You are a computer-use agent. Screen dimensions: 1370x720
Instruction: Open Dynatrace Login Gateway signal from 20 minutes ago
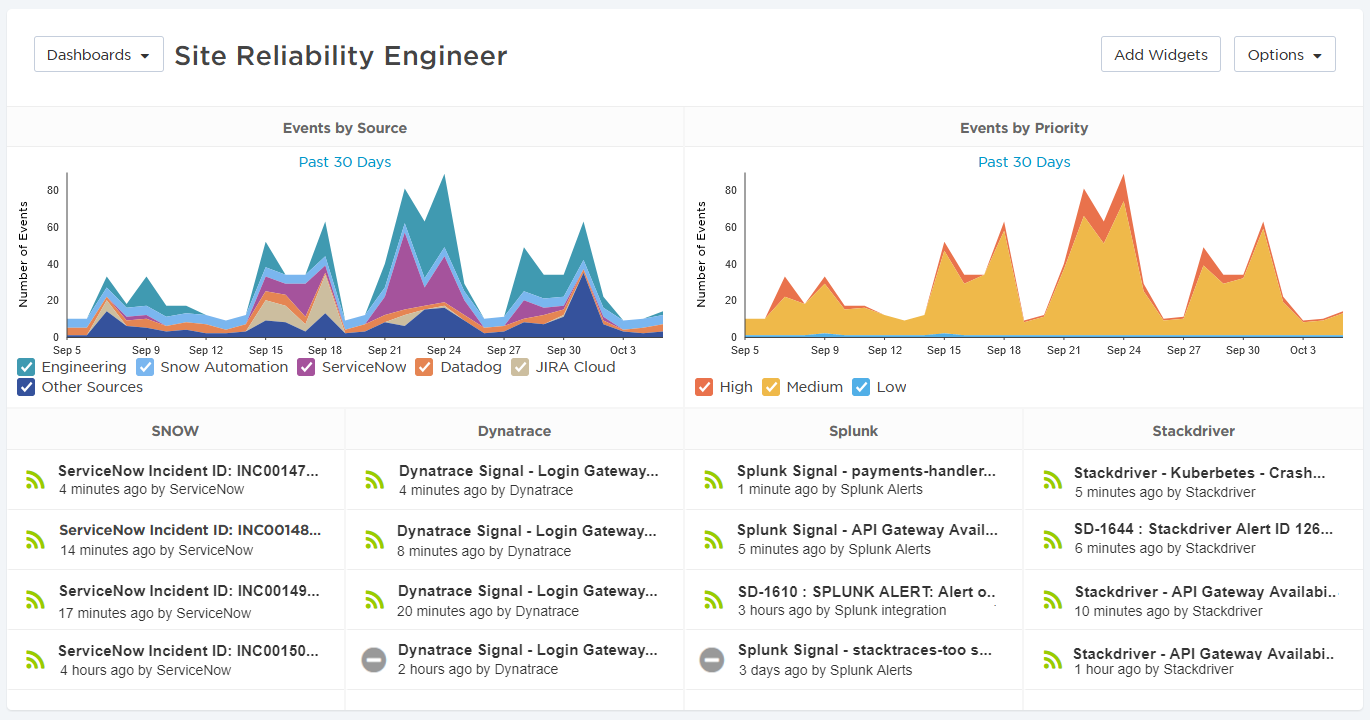[529, 591]
